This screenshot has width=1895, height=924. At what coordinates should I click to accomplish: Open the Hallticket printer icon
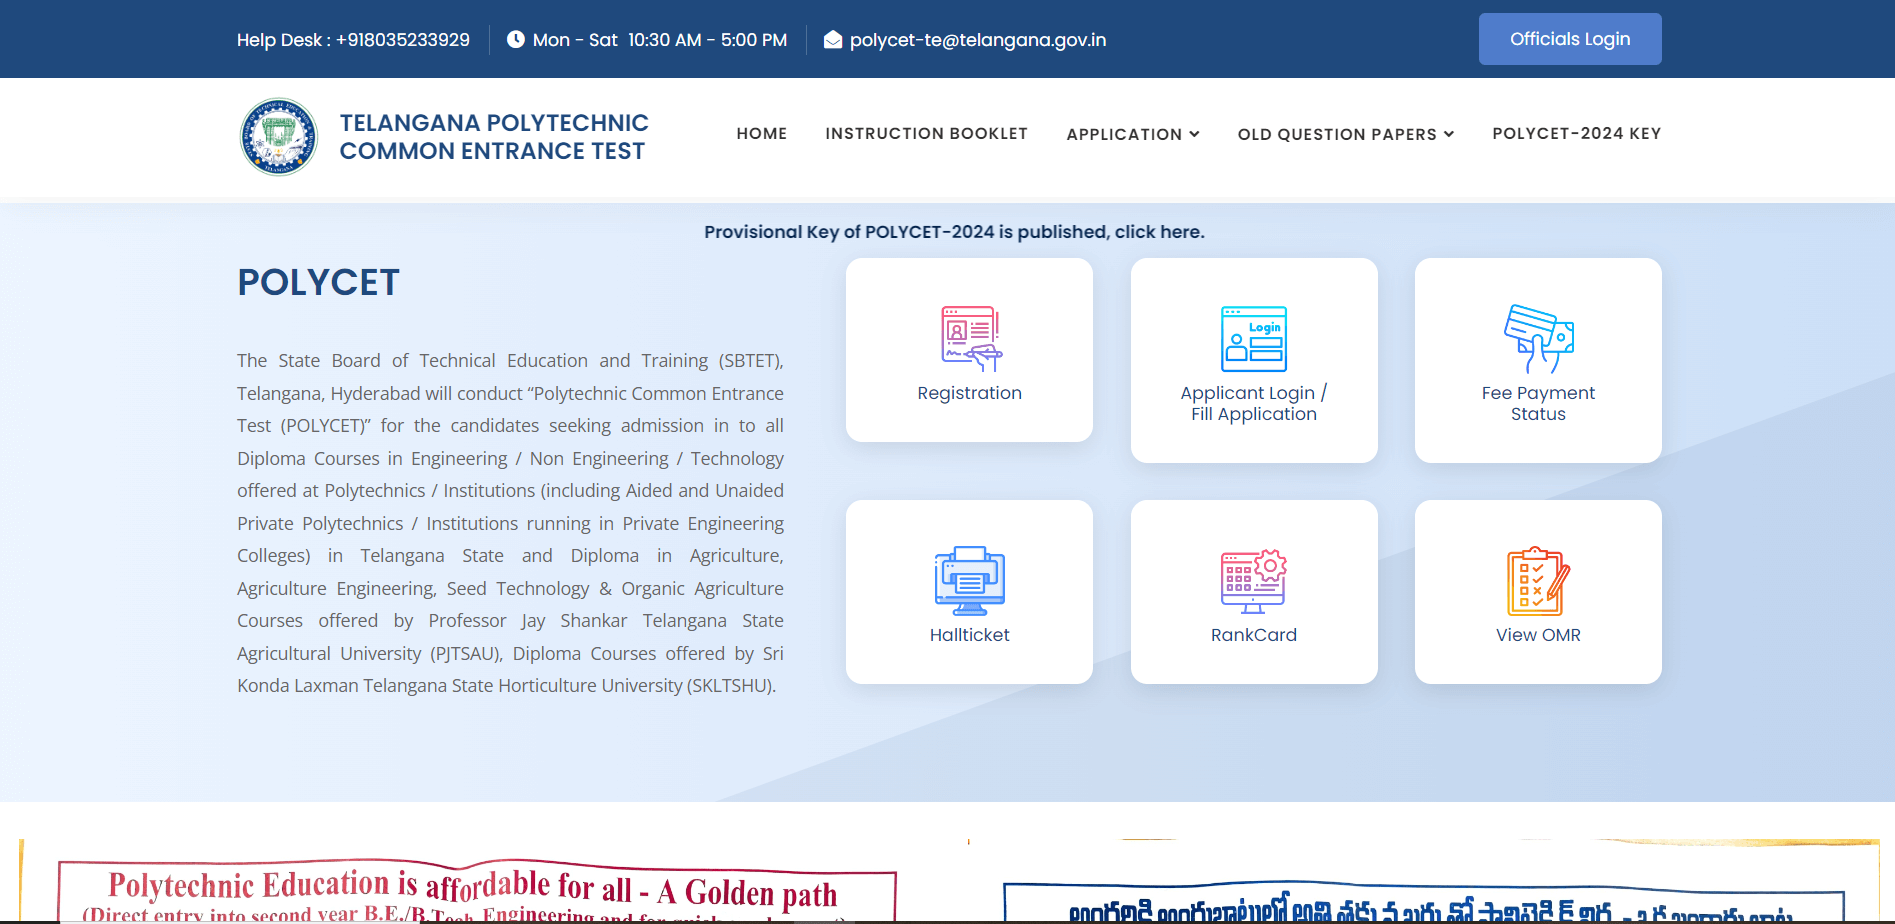point(970,581)
